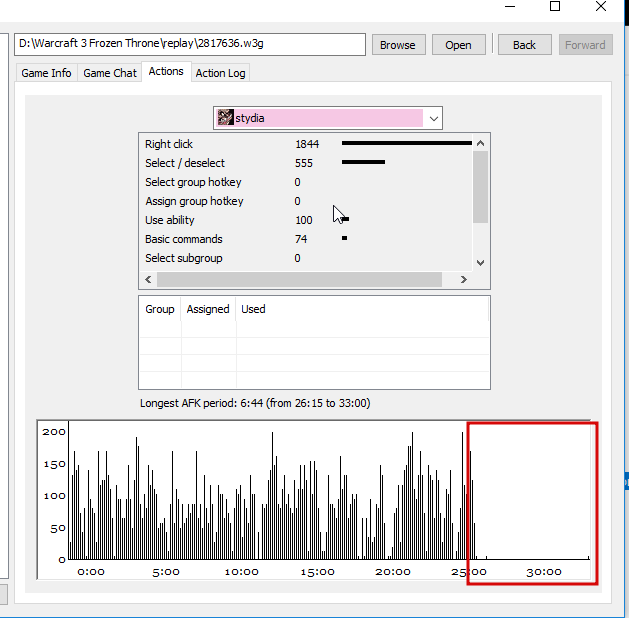This screenshot has height=618, width=629.
Task: Select the Use ability row
Action: coord(306,220)
